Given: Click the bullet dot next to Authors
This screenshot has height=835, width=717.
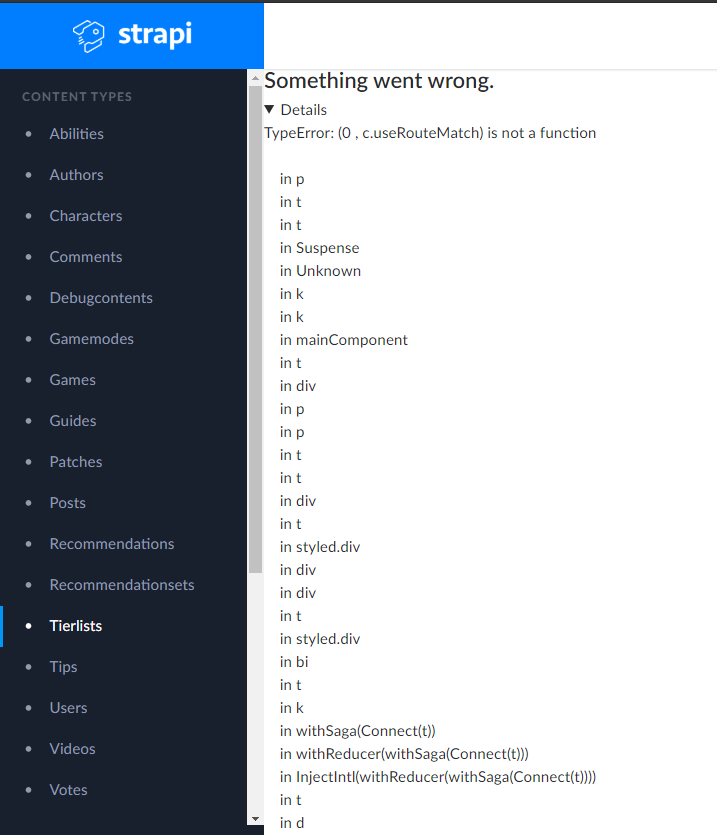Looking at the screenshot, I should click(28, 174).
